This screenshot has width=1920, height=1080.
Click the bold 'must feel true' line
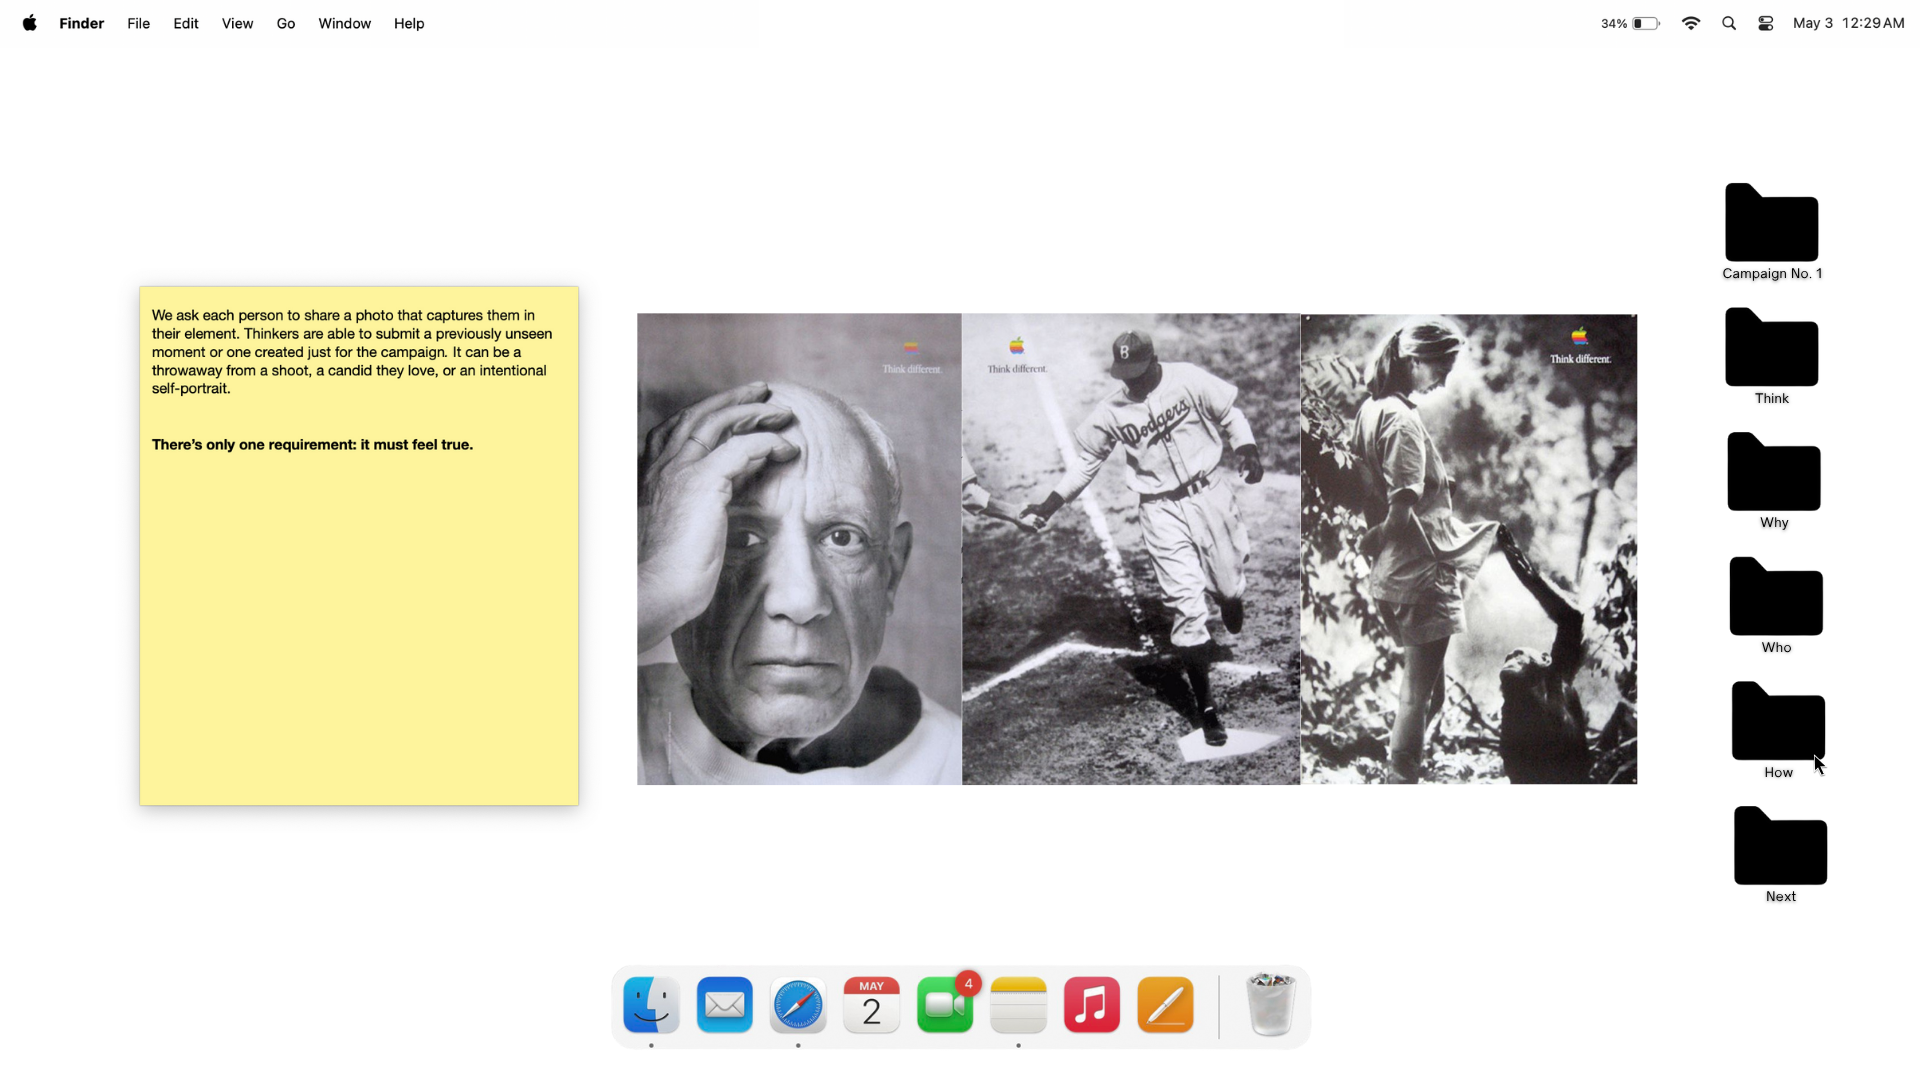click(312, 445)
